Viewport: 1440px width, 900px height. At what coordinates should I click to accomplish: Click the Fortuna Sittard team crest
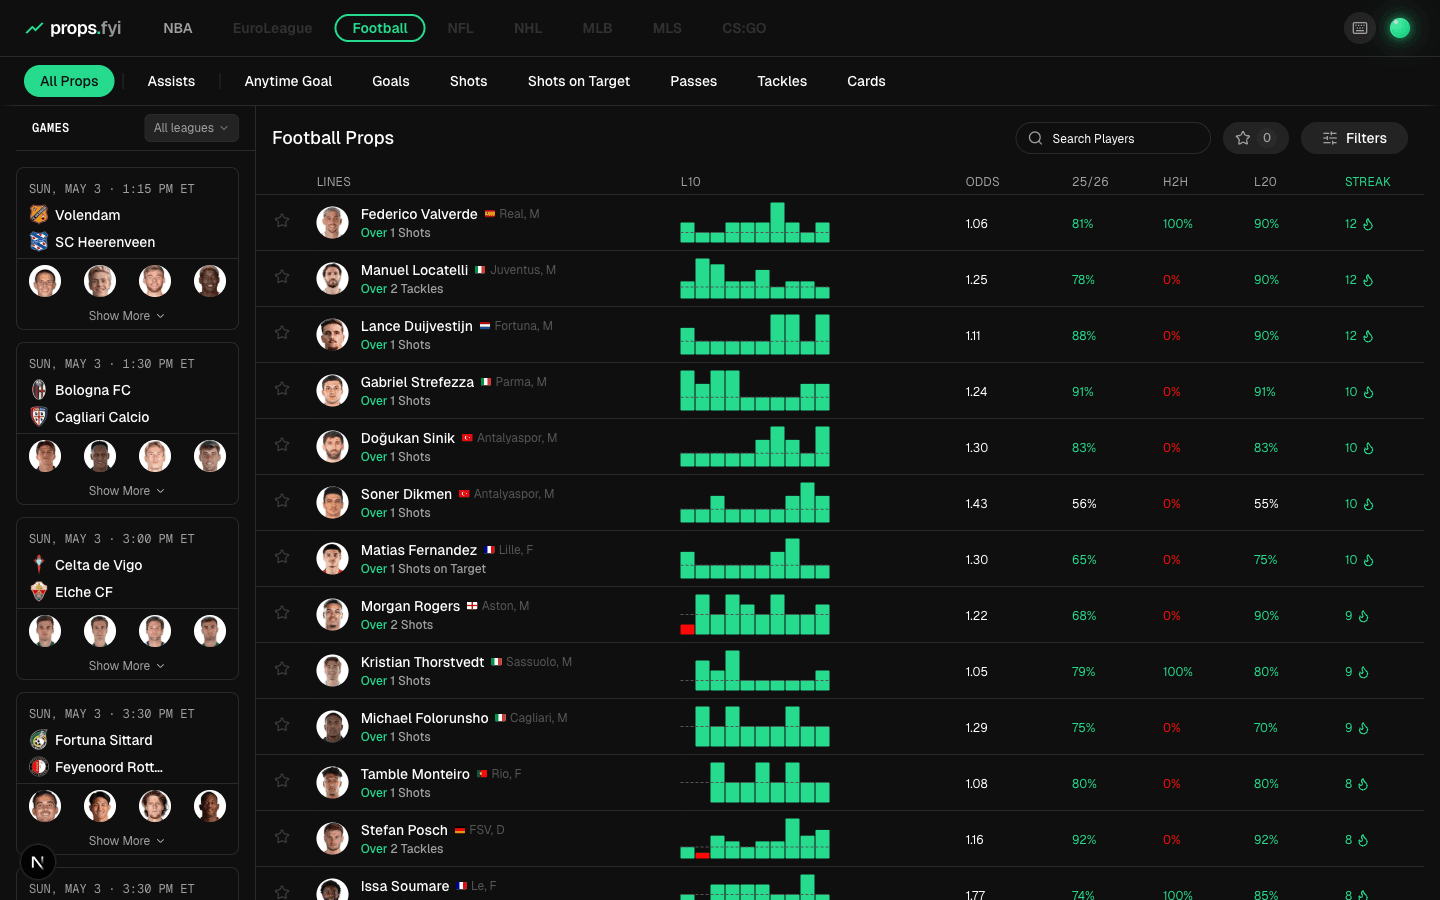click(x=39, y=740)
